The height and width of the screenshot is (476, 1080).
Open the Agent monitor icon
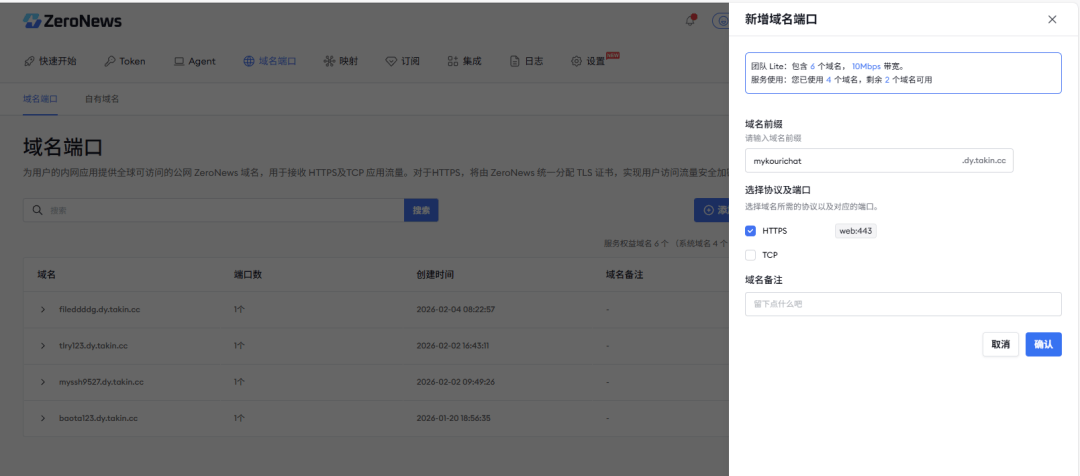tap(179, 61)
